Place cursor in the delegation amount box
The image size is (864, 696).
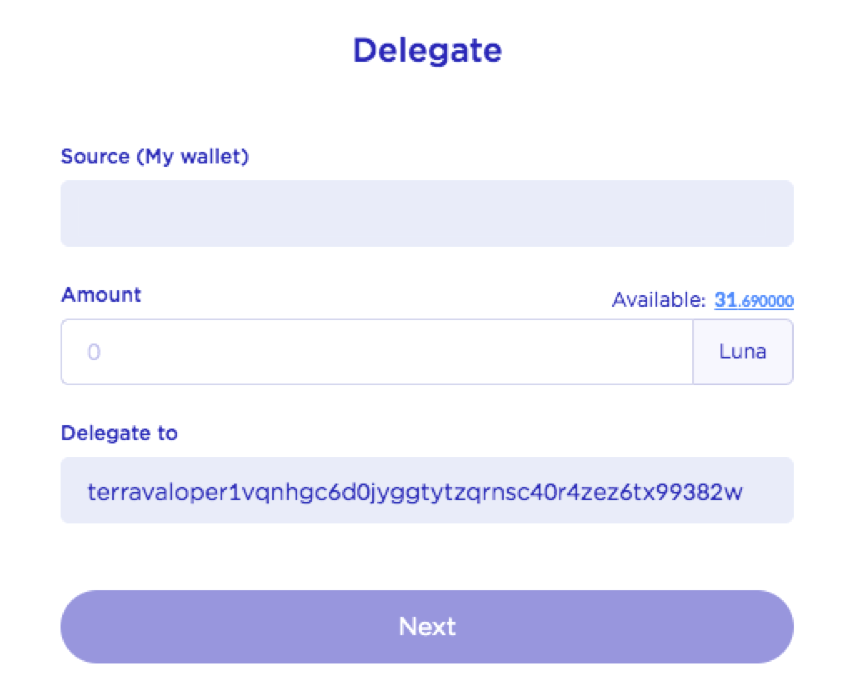[377, 352]
